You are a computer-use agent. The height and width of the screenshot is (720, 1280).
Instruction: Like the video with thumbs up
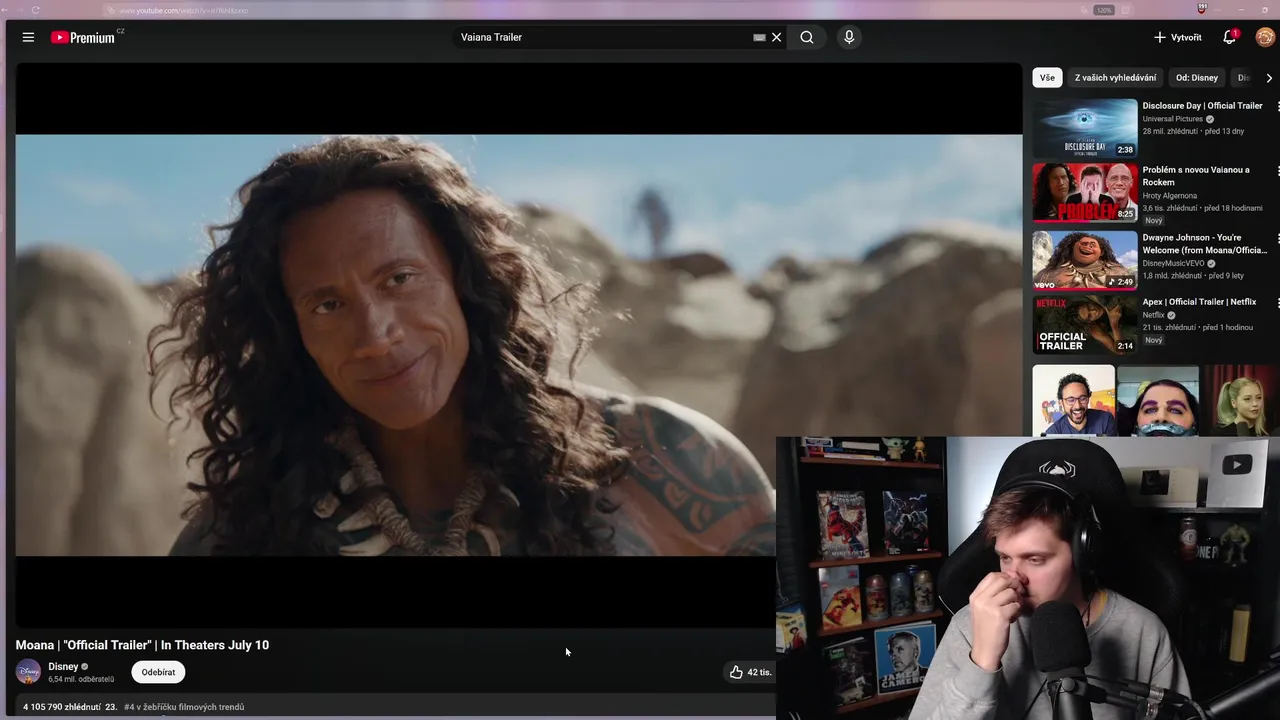pyautogui.click(x=750, y=672)
